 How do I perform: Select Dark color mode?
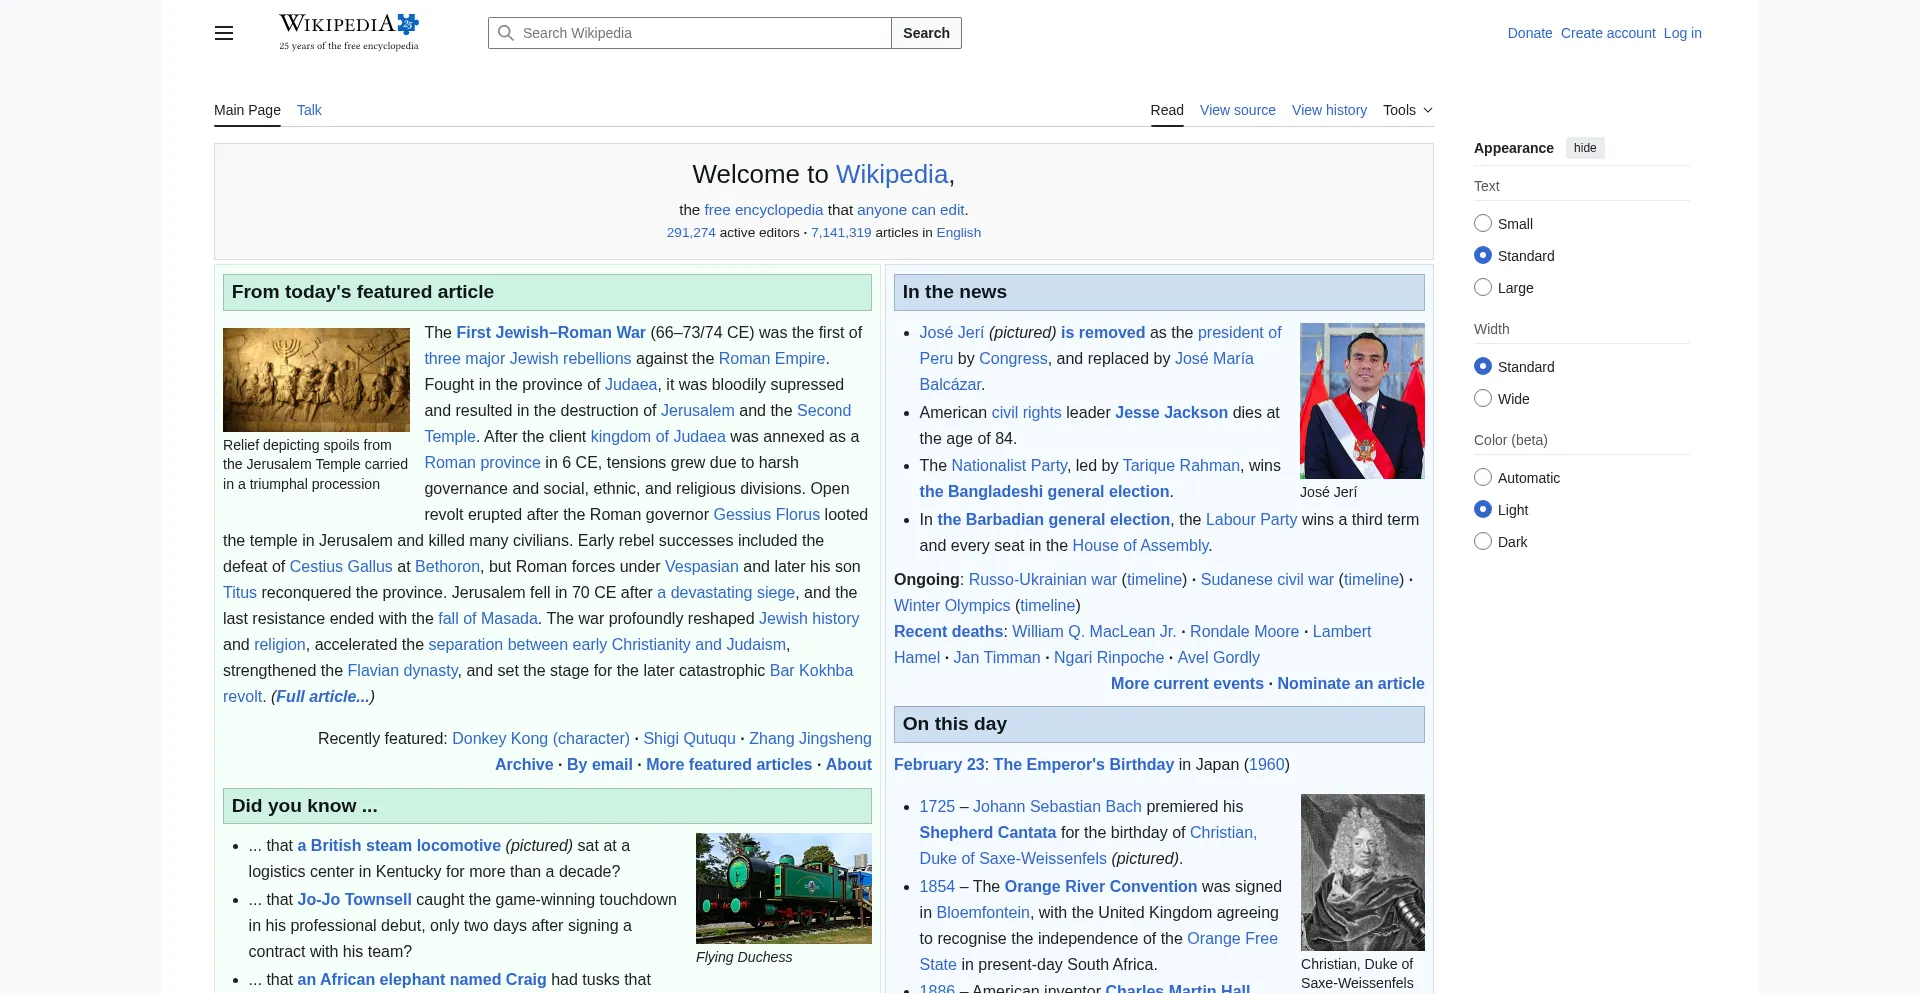1483,542
